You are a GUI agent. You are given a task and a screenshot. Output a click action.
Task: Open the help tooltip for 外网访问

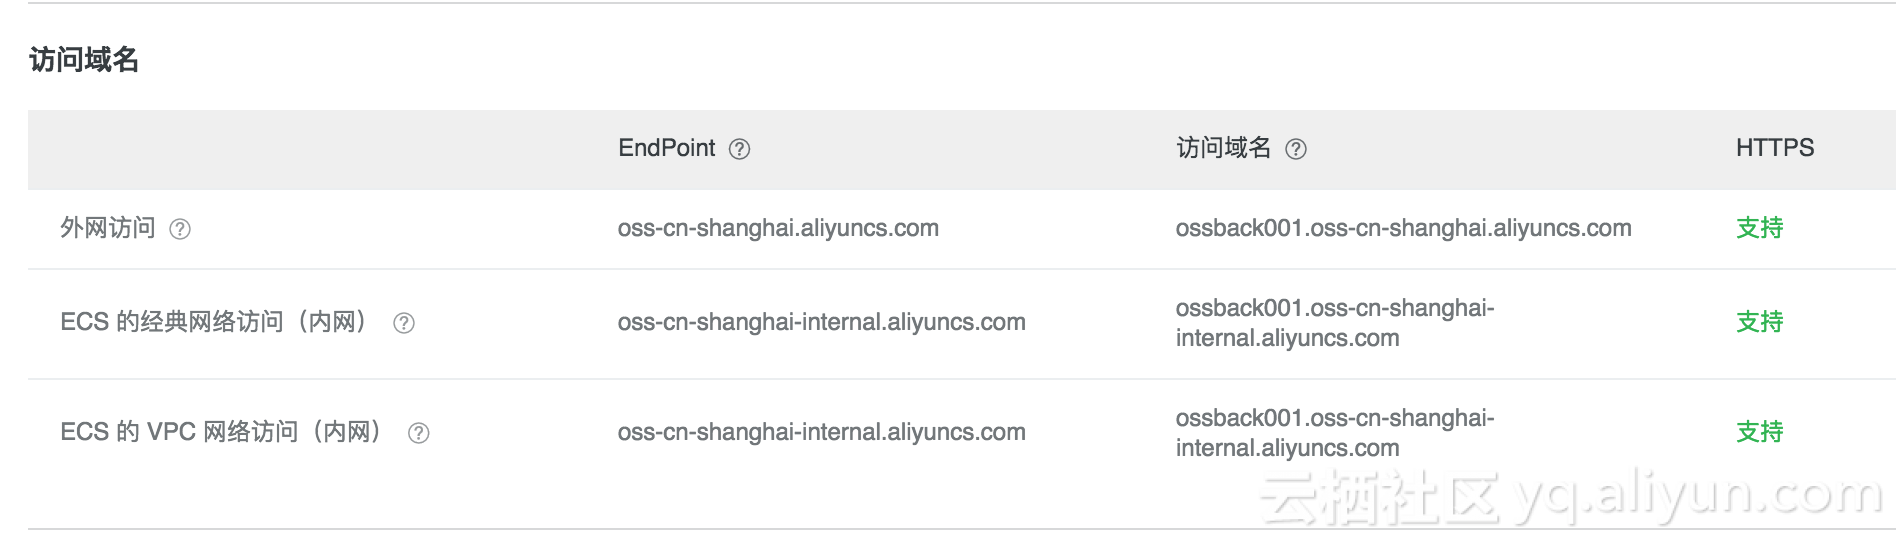coord(180,229)
